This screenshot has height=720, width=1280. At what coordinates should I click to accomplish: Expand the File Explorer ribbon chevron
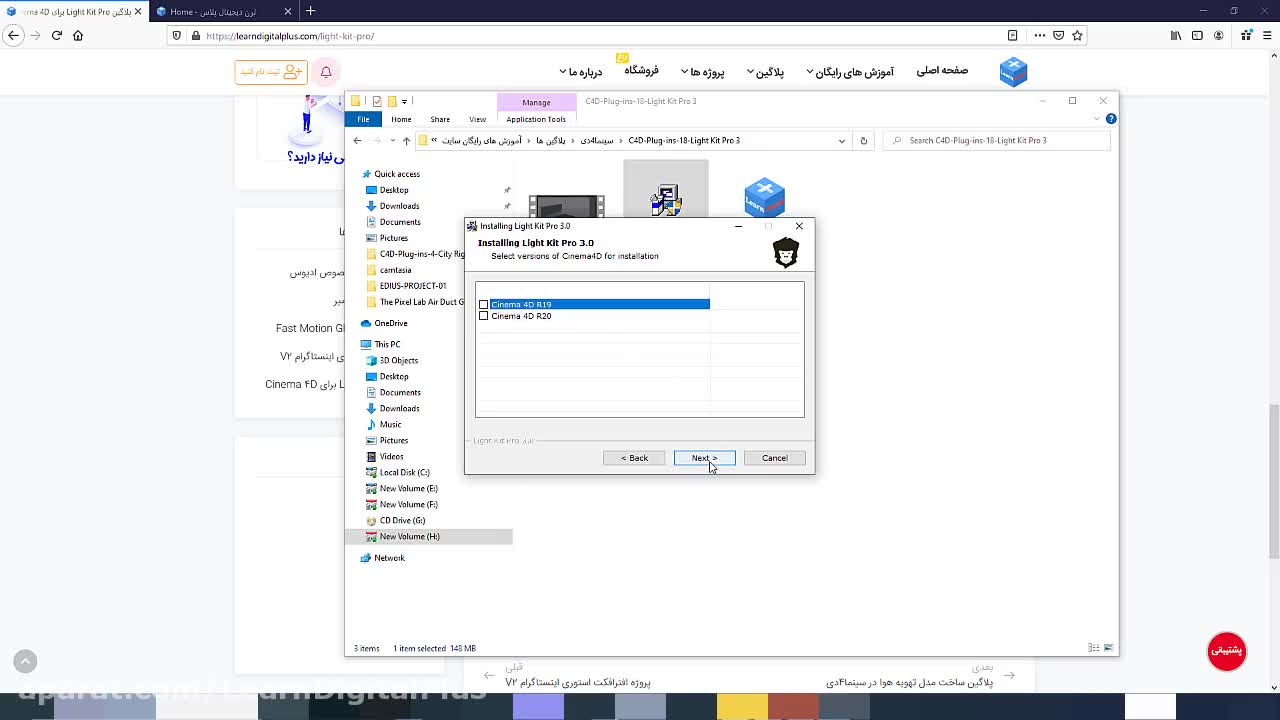point(1097,119)
